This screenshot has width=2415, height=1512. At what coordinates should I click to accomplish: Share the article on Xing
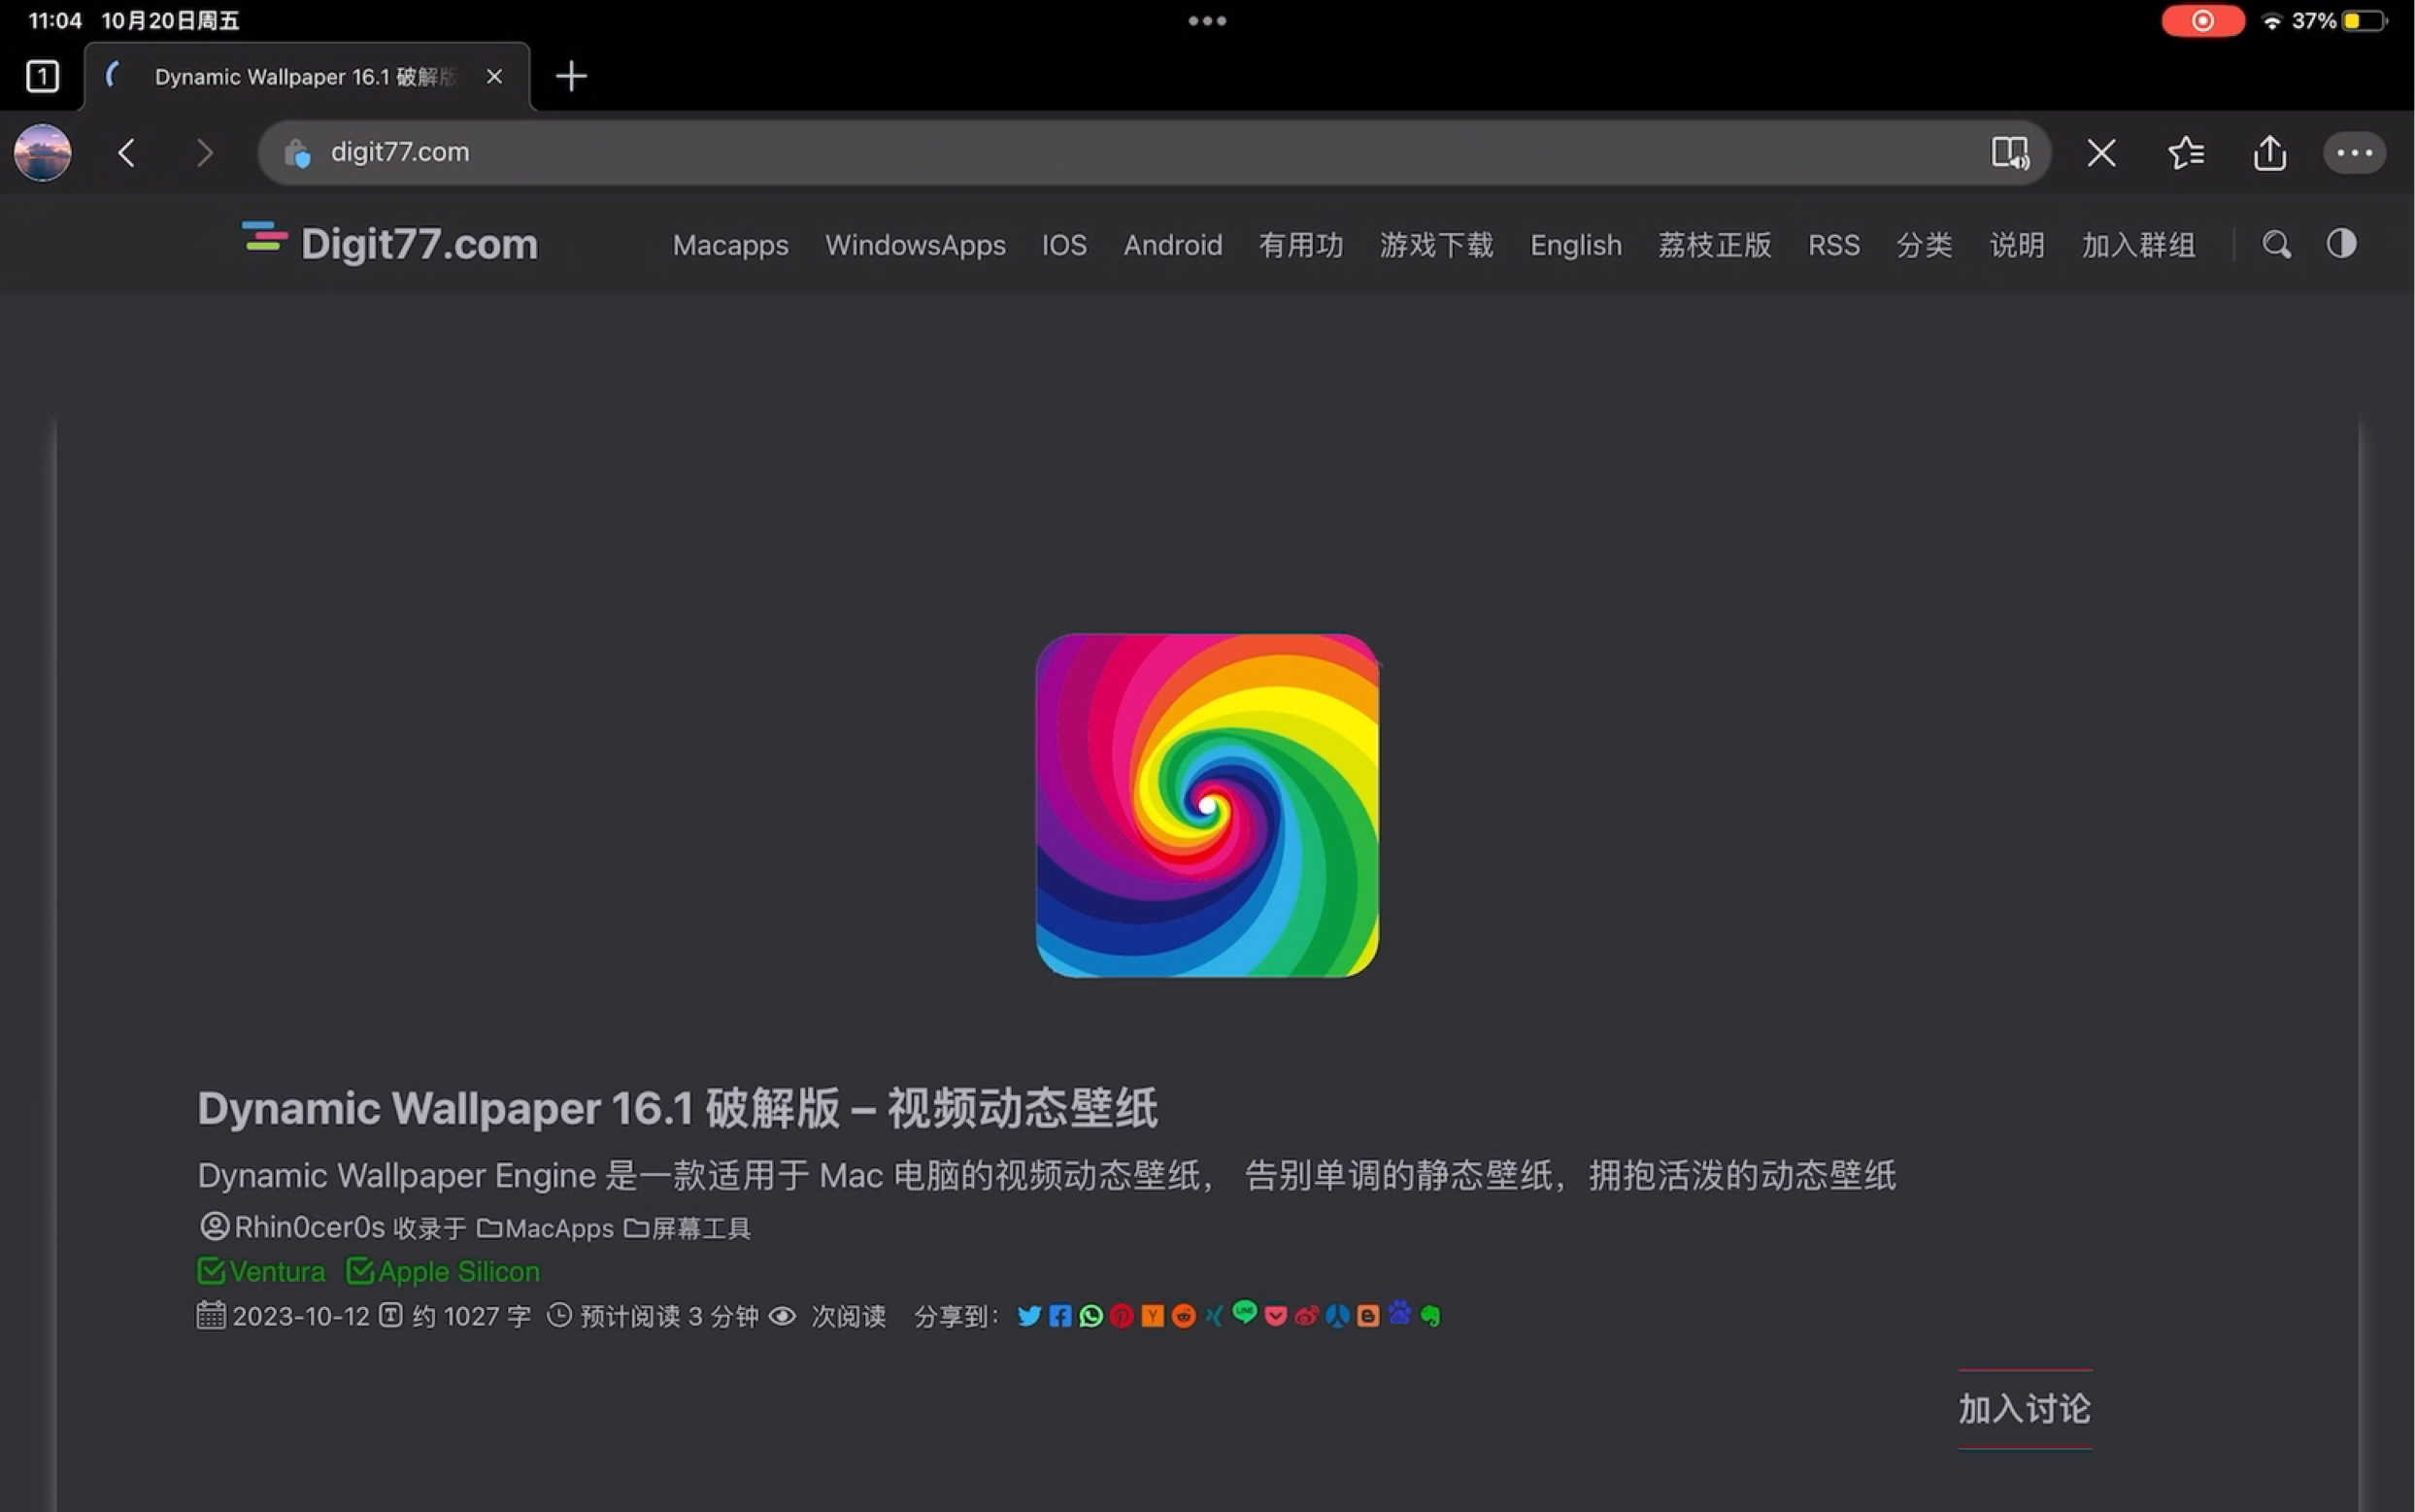click(x=1214, y=1316)
